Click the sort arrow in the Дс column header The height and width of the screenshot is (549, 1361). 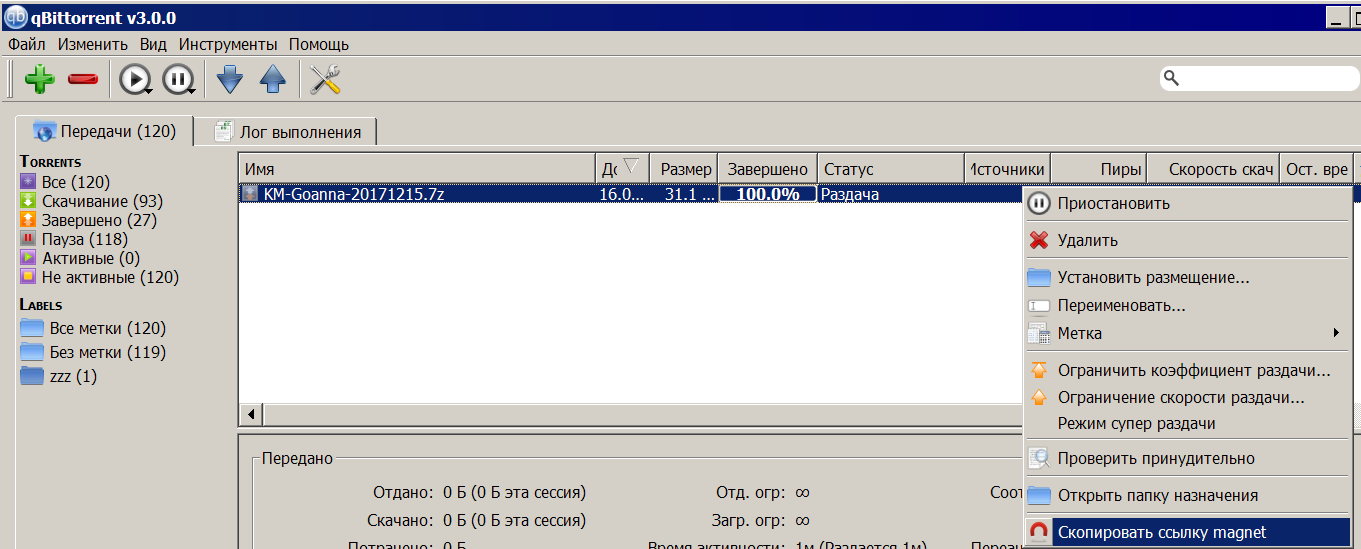click(631, 166)
